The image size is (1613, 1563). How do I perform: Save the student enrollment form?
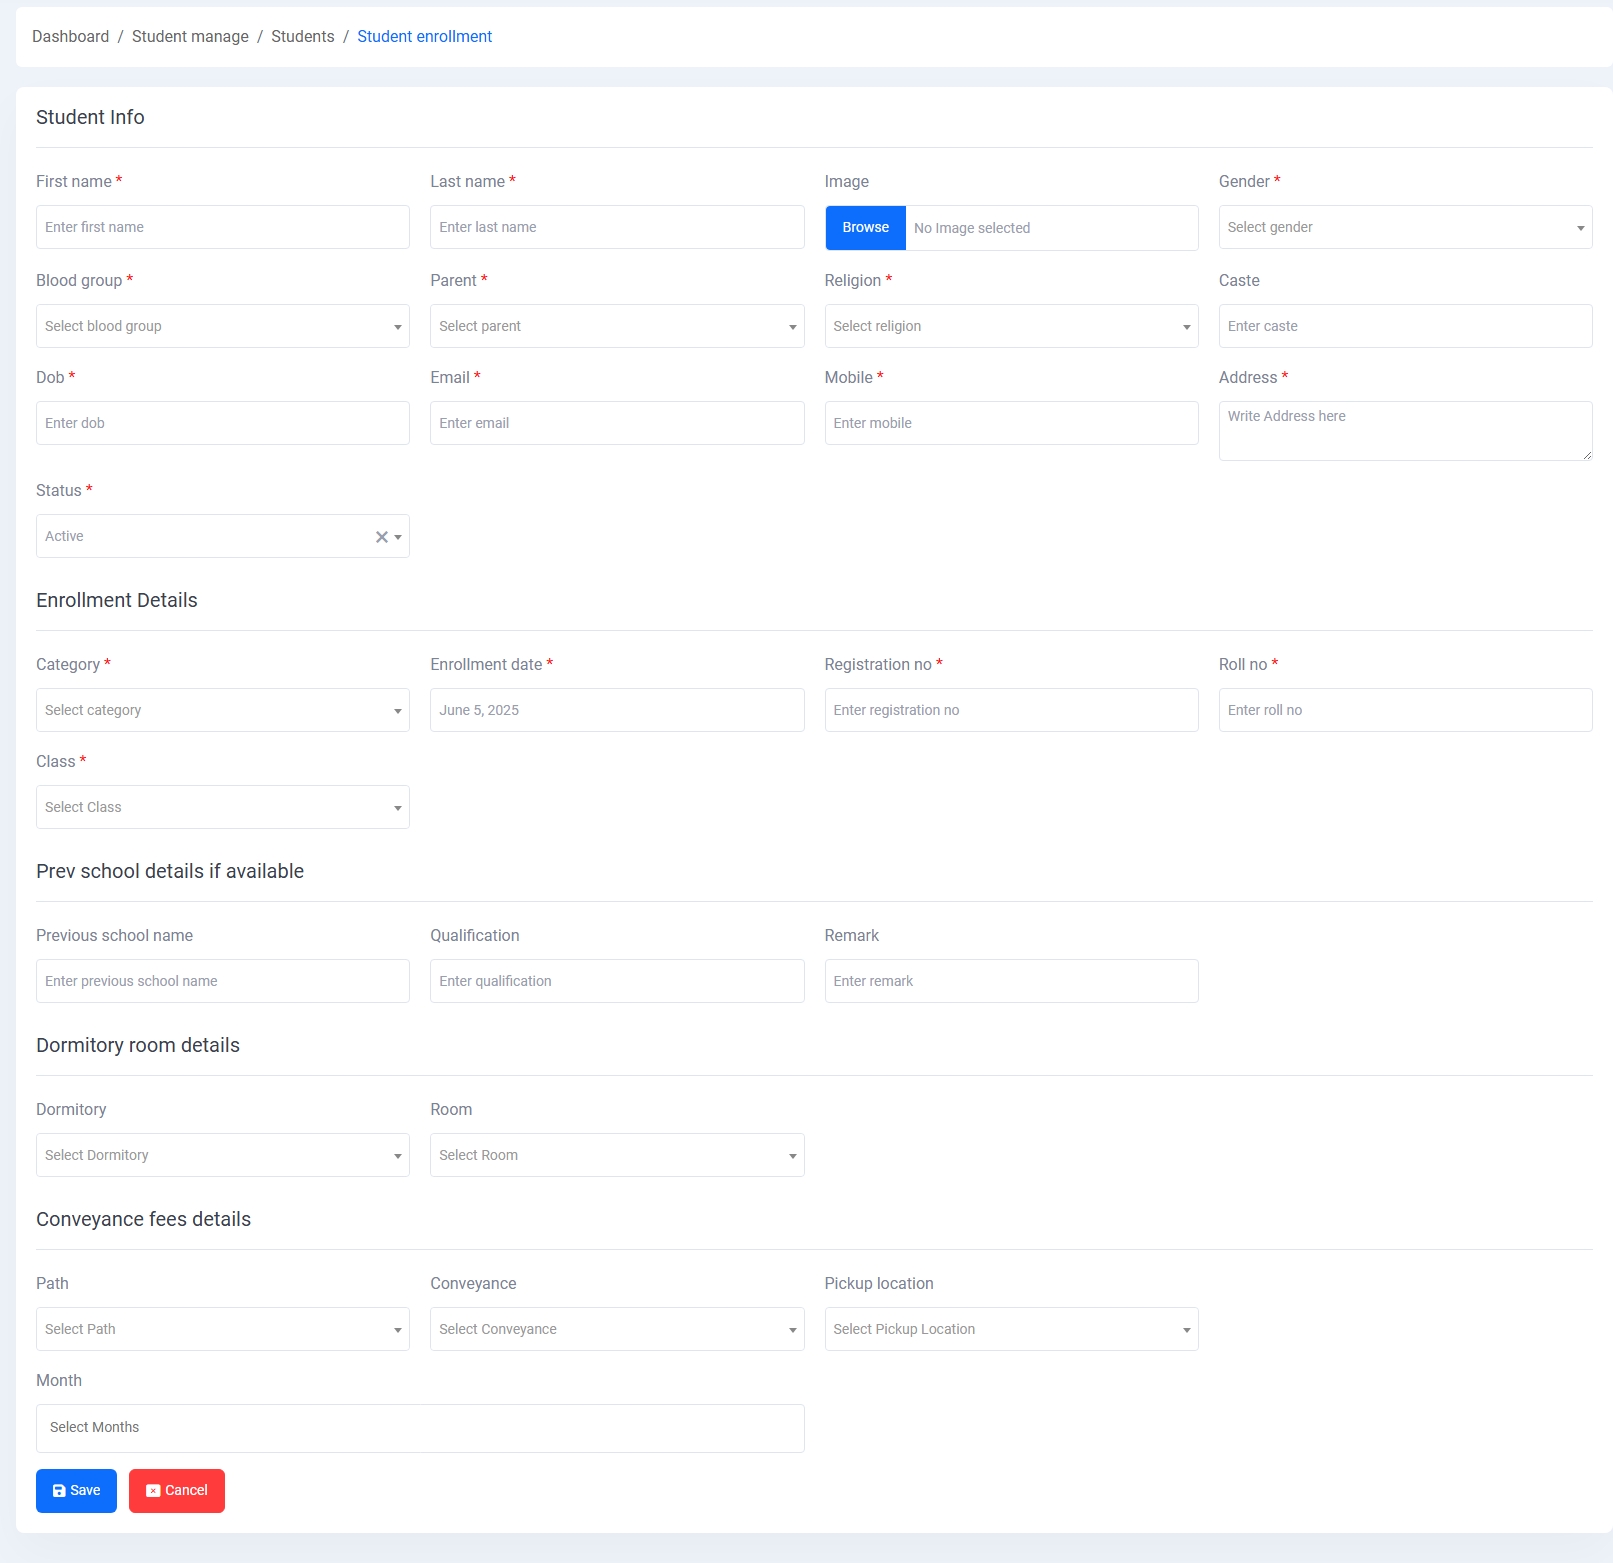tap(75, 1490)
